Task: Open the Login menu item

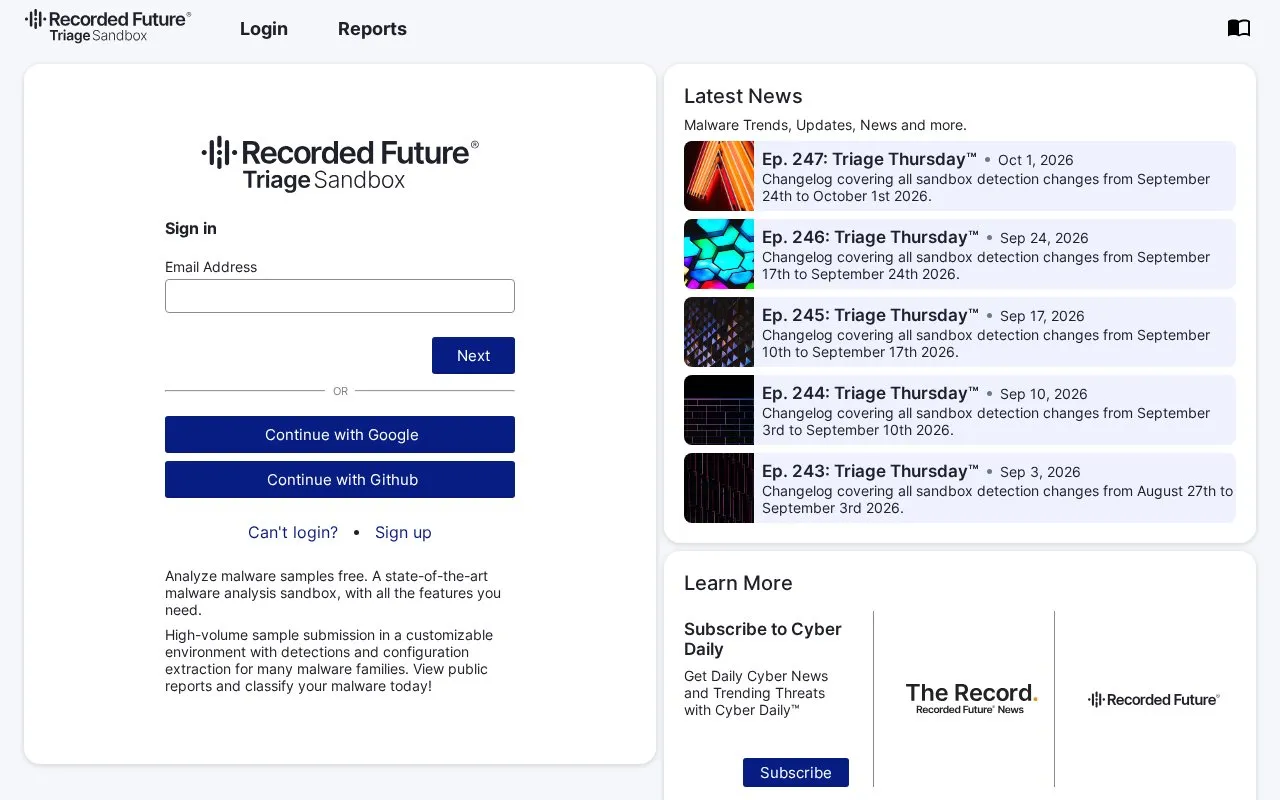Action: tap(264, 29)
